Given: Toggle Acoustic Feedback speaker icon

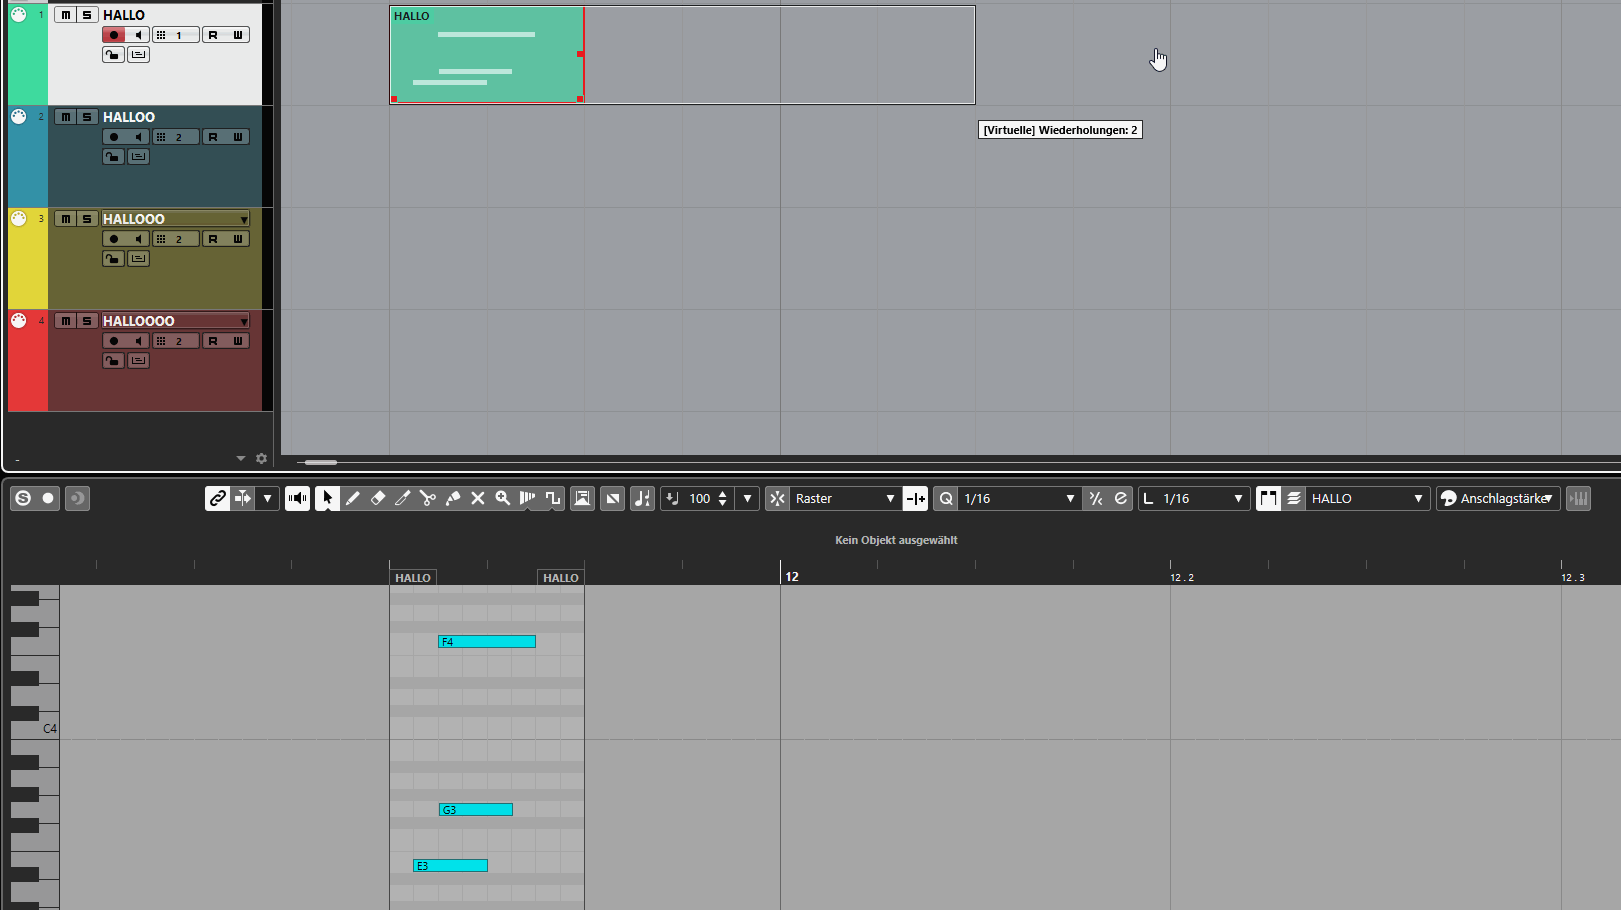Looking at the screenshot, I should 297,498.
